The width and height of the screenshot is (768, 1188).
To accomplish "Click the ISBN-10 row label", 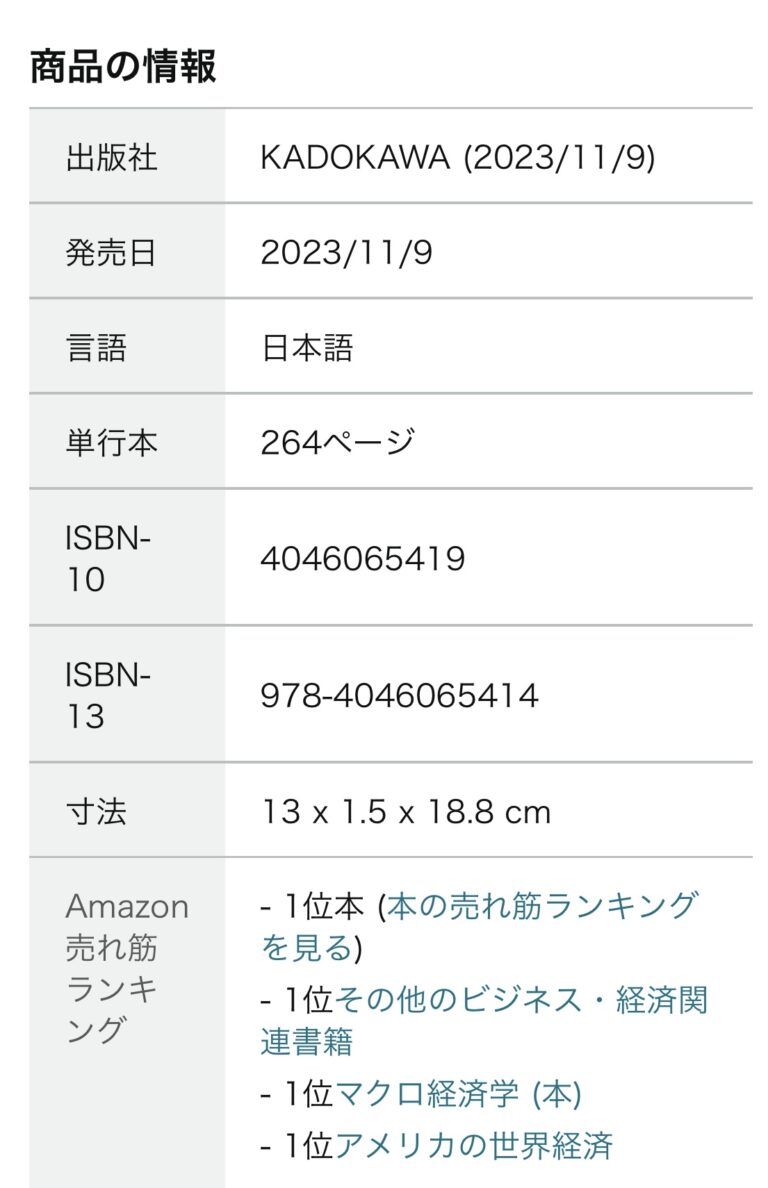I will pos(107,559).
